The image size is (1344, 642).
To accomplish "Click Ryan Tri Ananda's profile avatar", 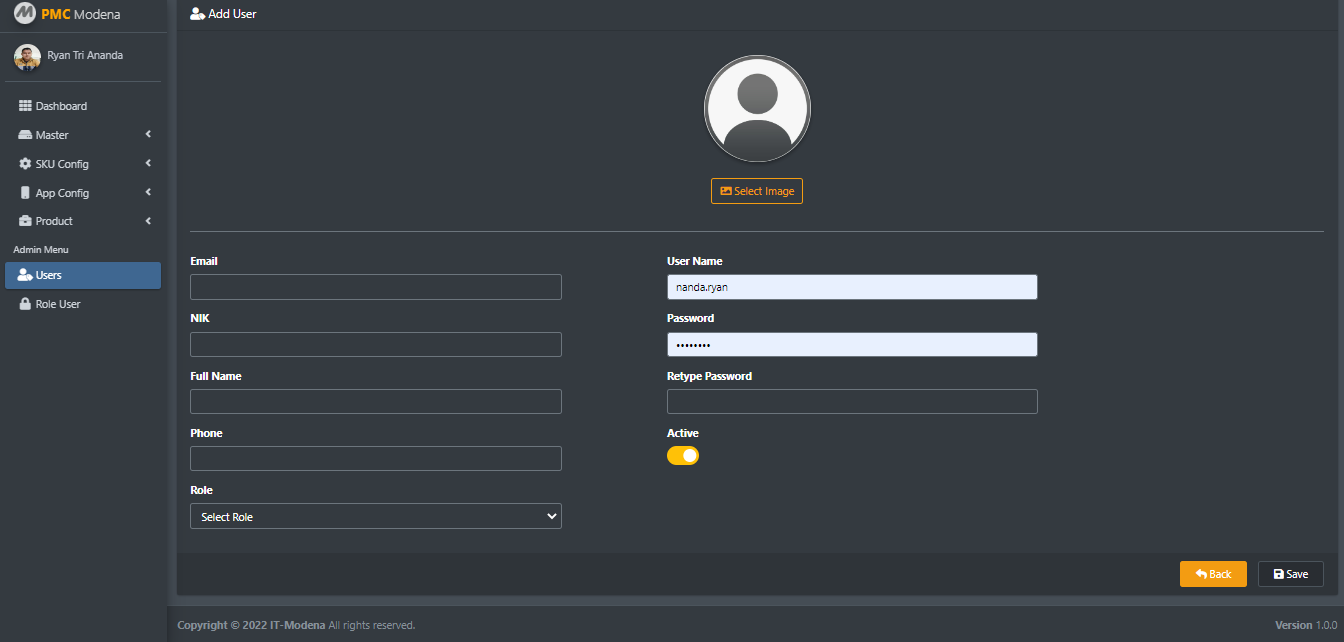I will 27,57.
